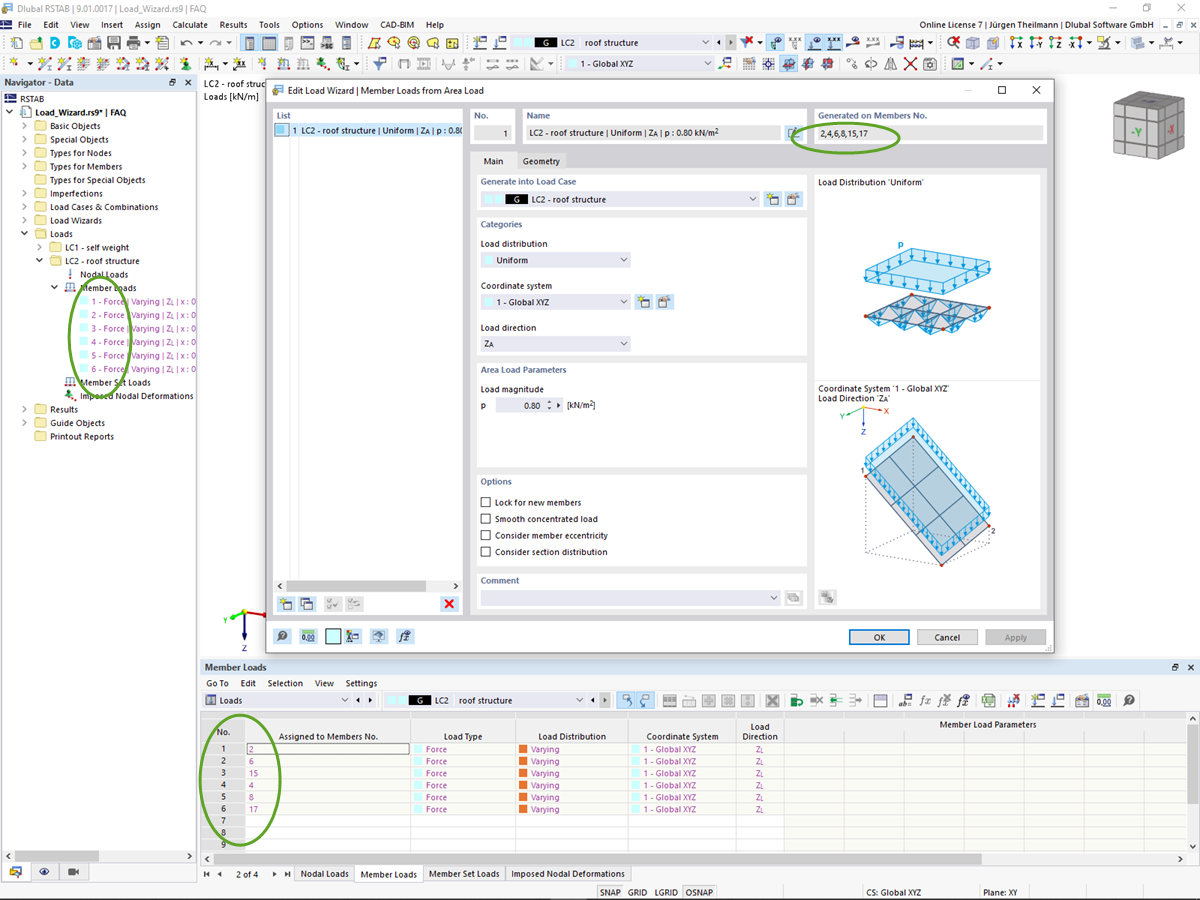This screenshot has width=1200, height=900.
Task: Click comment library icon beside Comment field
Action: (793, 597)
